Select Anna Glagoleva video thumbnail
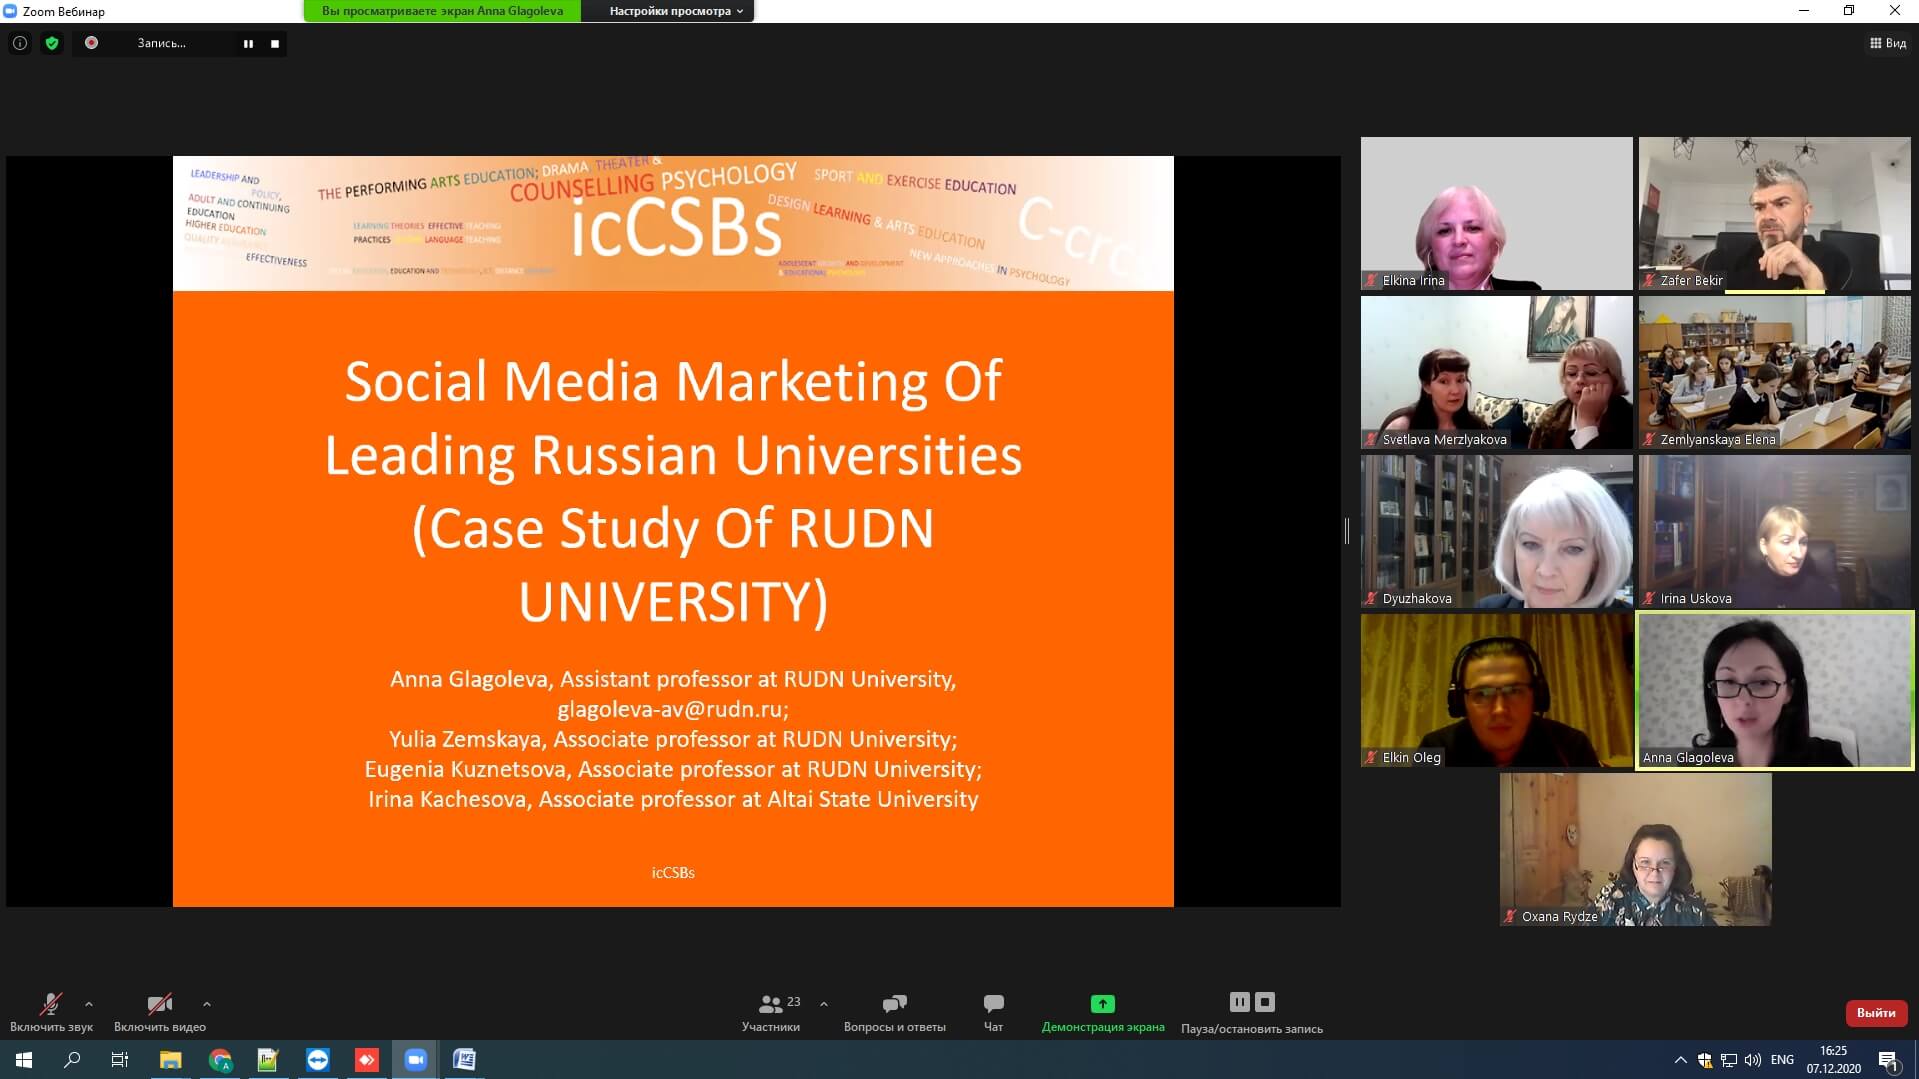The height and width of the screenshot is (1079, 1919). point(1774,690)
